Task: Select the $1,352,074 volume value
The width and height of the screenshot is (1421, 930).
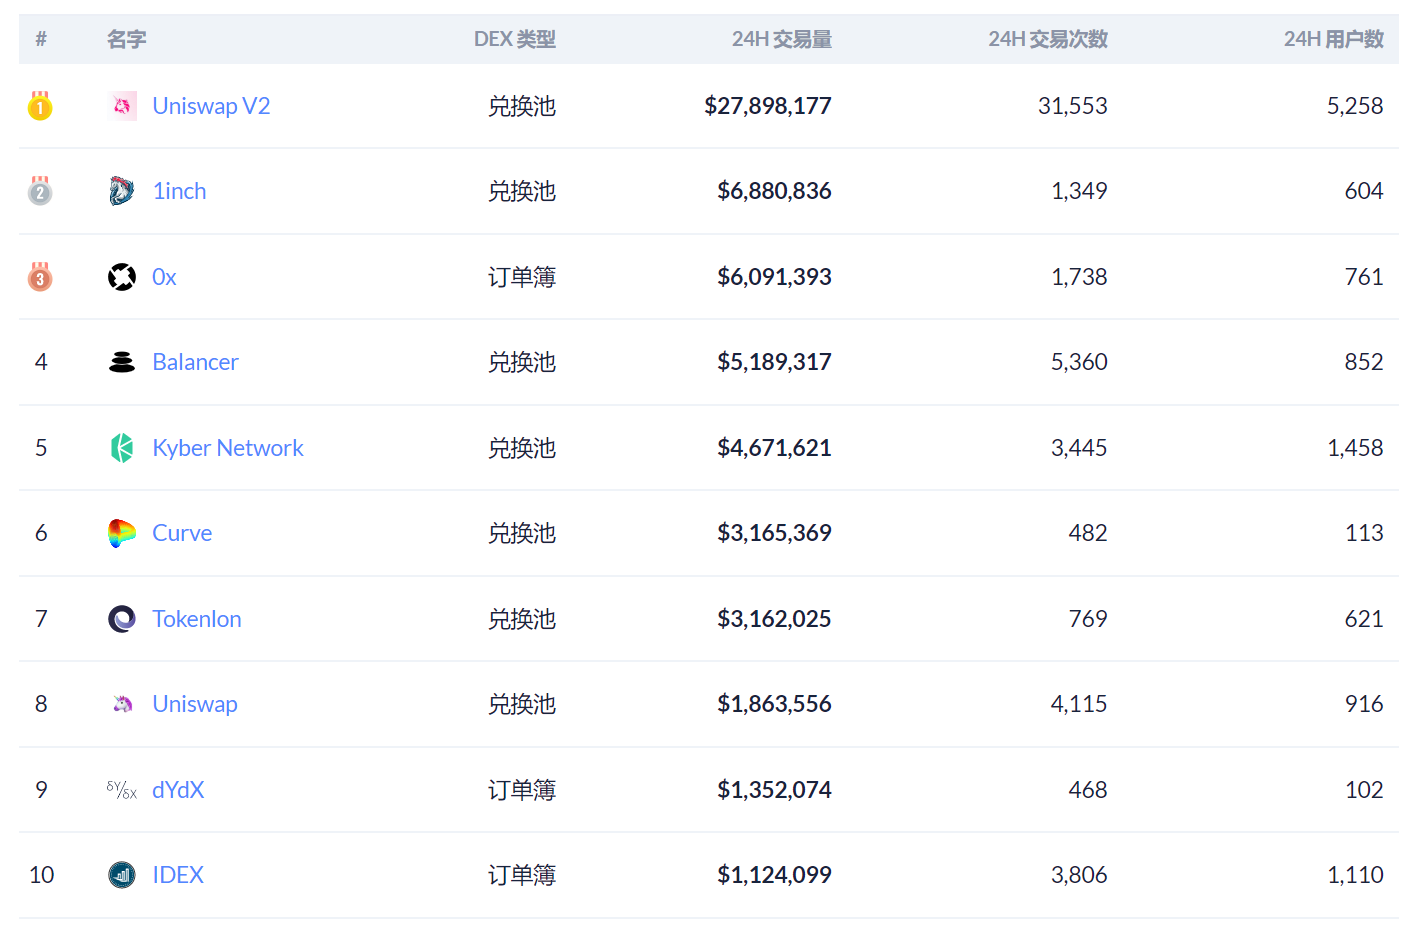Action: (774, 790)
